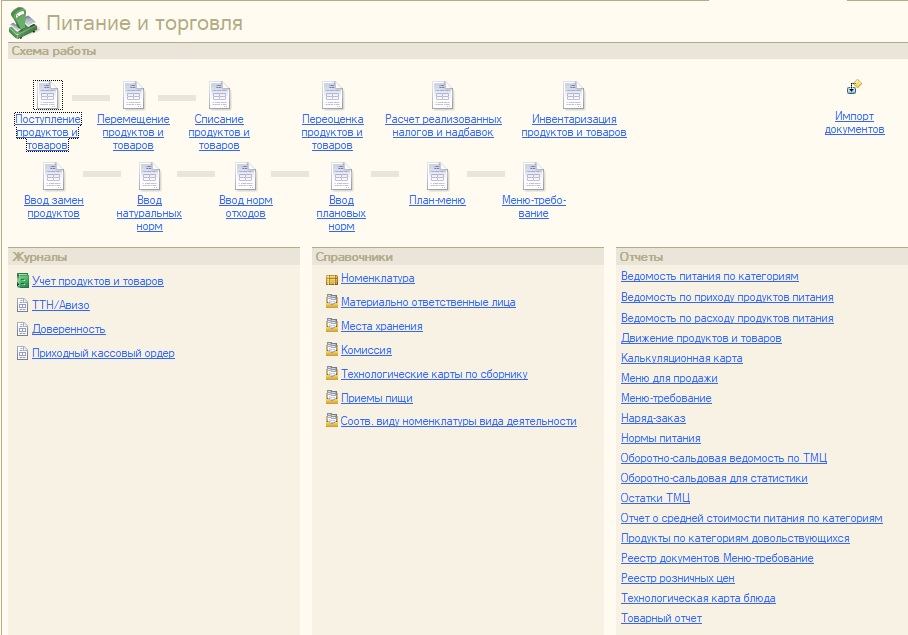Click the Переоценка продуктов и товаров icon
Screen dimensions: 908x635
[332, 96]
